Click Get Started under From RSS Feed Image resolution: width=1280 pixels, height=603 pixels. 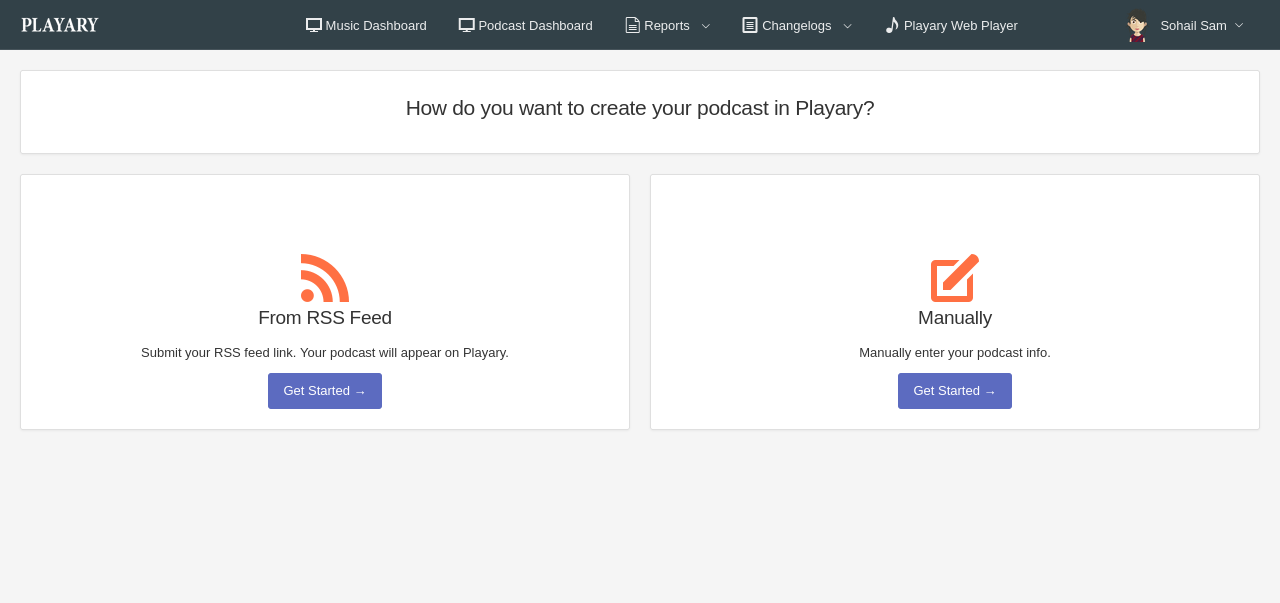point(324,391)
